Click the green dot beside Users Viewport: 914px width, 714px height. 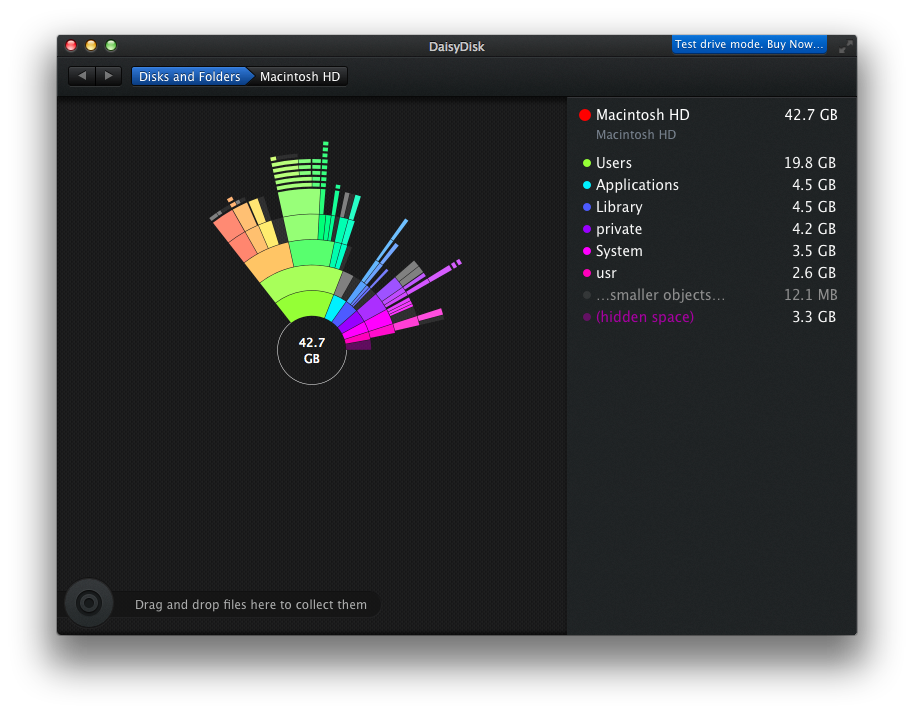click(x=587, y=163)
